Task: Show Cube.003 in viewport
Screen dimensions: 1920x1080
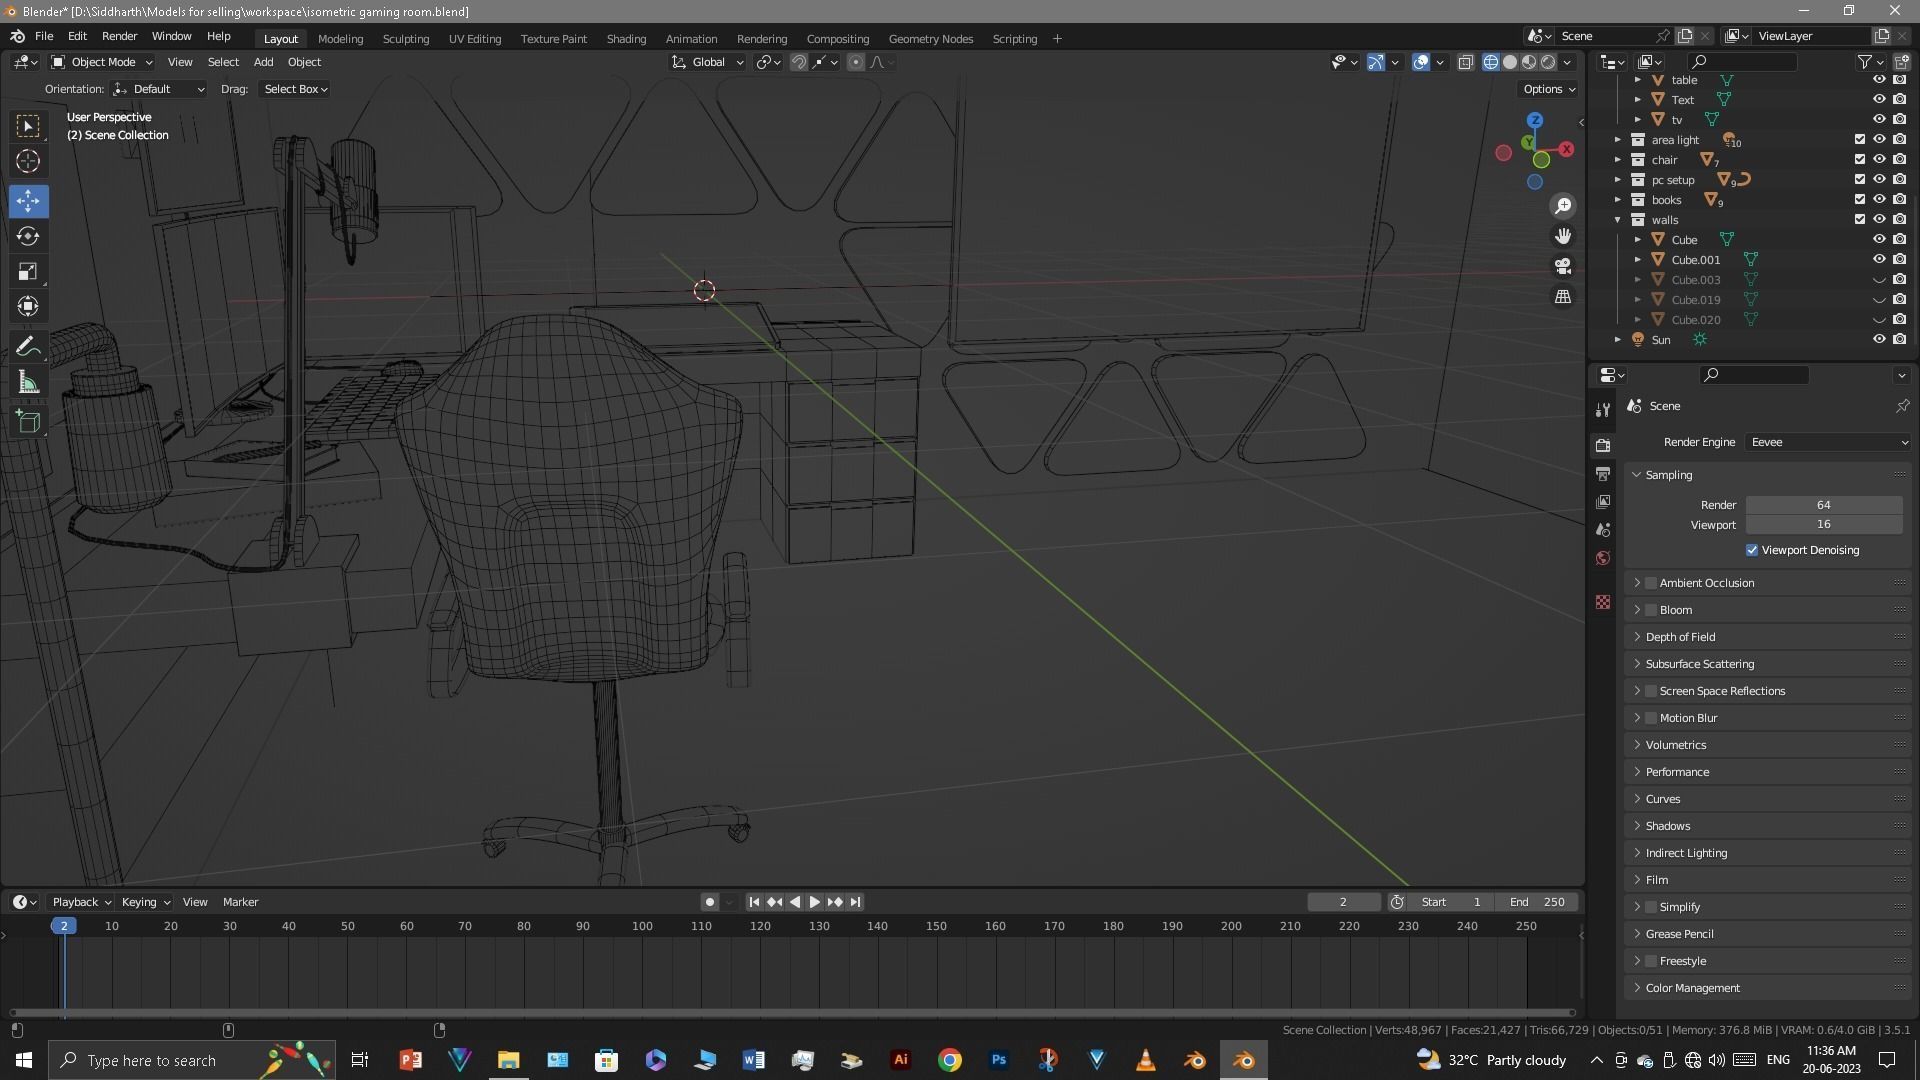Action: click(1879, 280)
